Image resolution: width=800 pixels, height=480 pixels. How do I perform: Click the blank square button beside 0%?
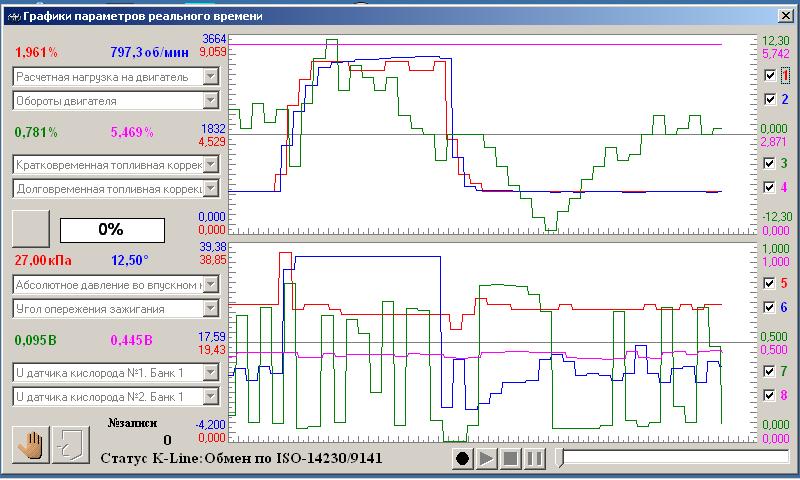click(x=30, y=228)
